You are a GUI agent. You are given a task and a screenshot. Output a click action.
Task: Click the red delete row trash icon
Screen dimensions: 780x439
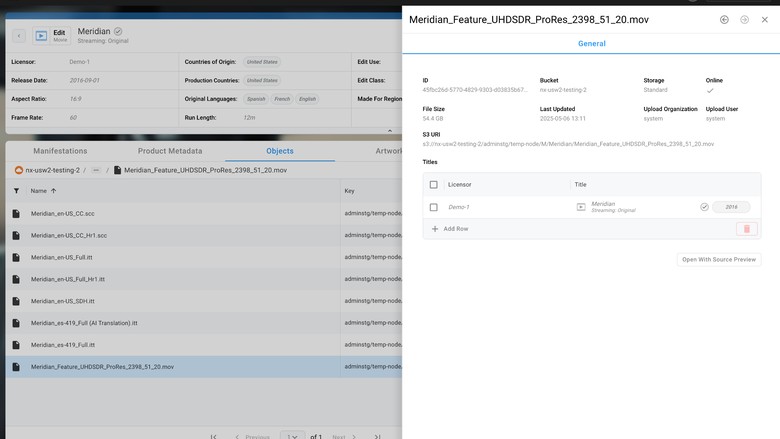[x=747, y=229]
